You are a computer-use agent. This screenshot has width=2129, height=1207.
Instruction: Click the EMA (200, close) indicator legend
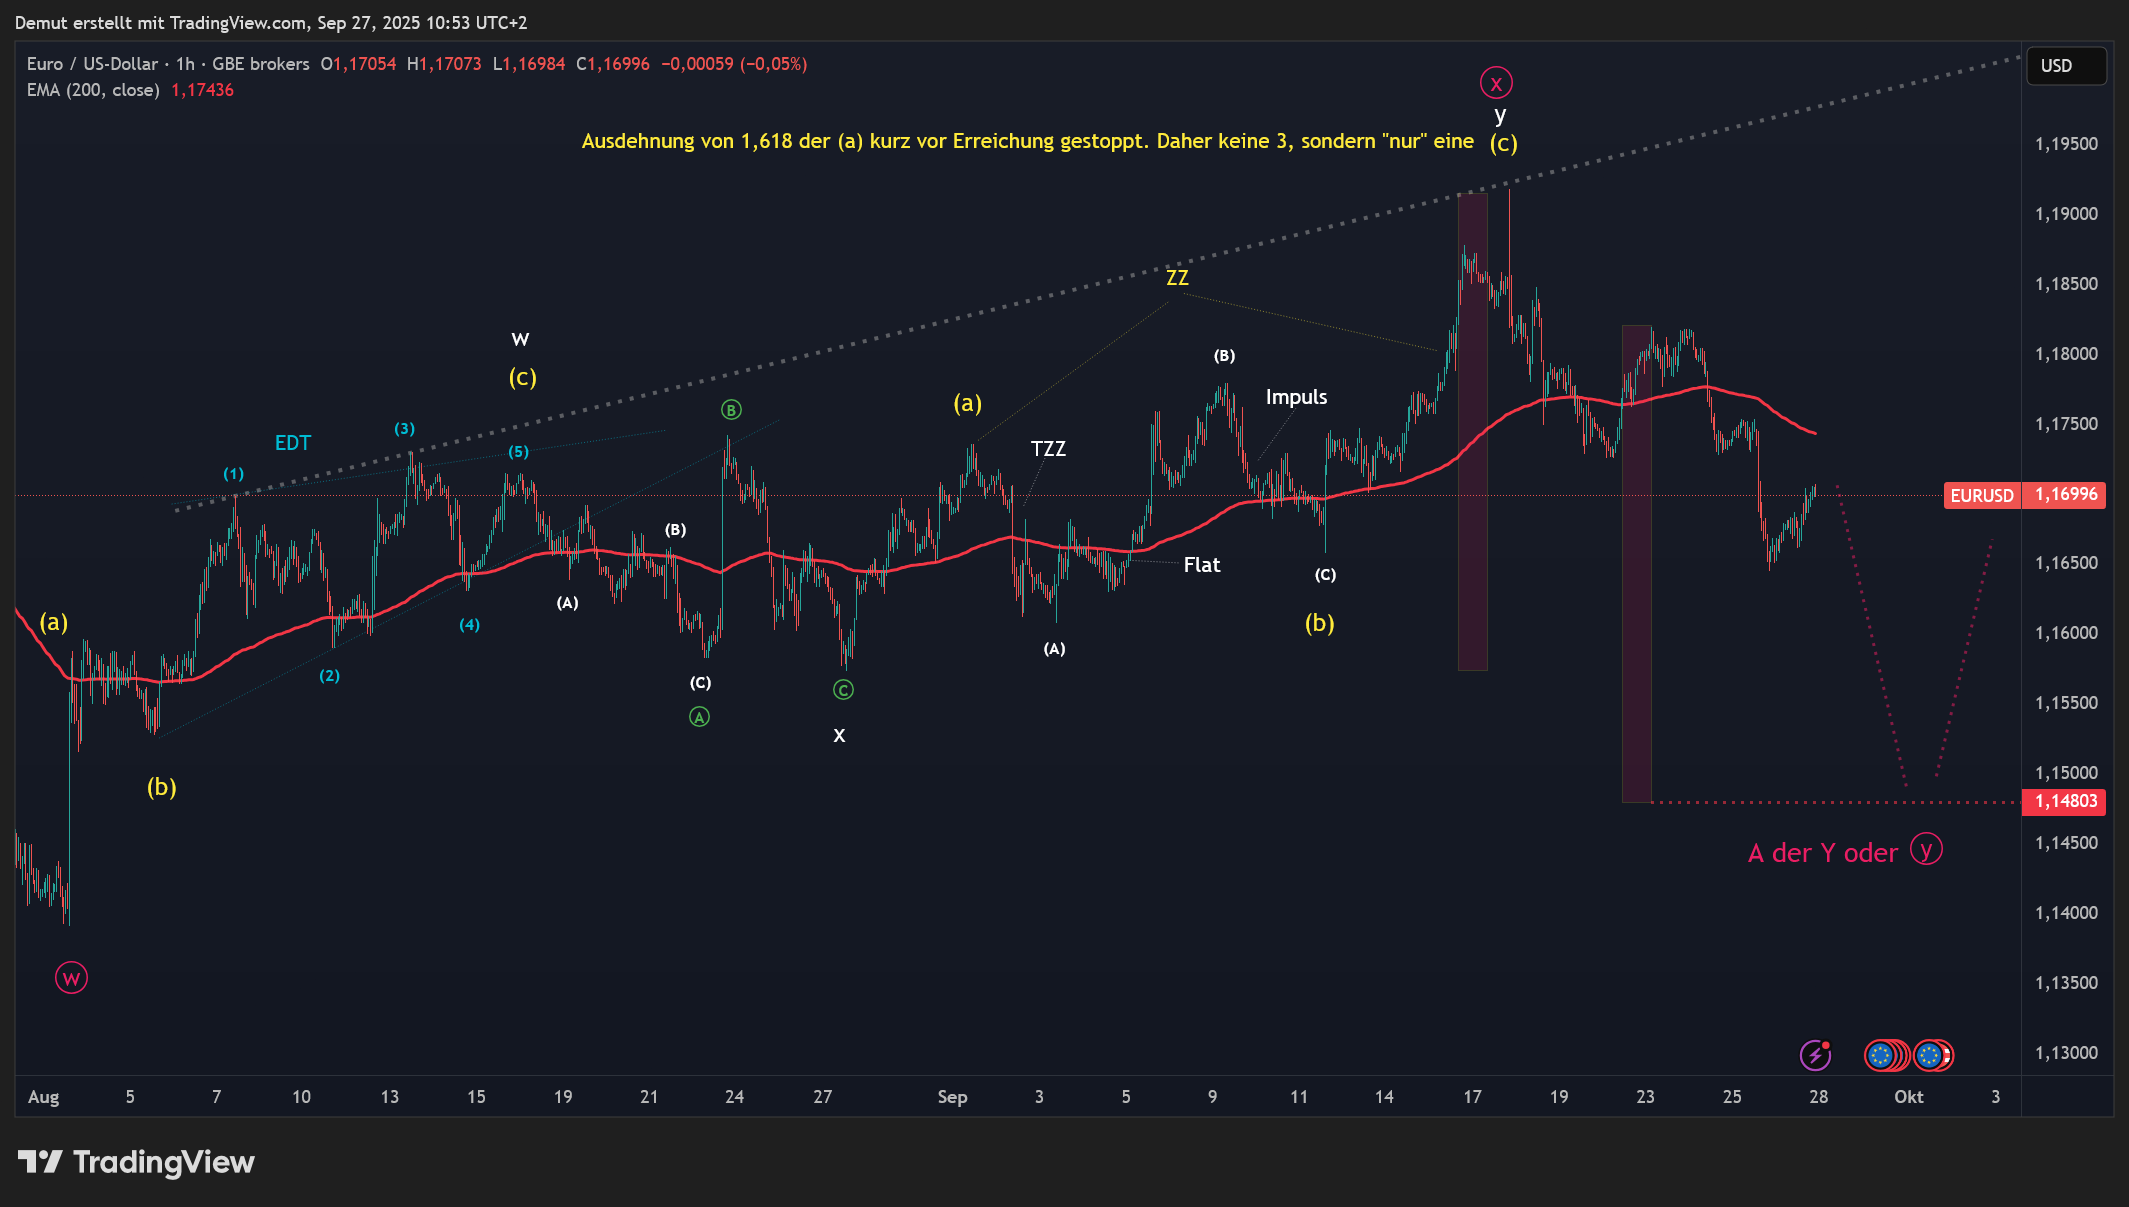pyautogui.click(x=93, y=90)
